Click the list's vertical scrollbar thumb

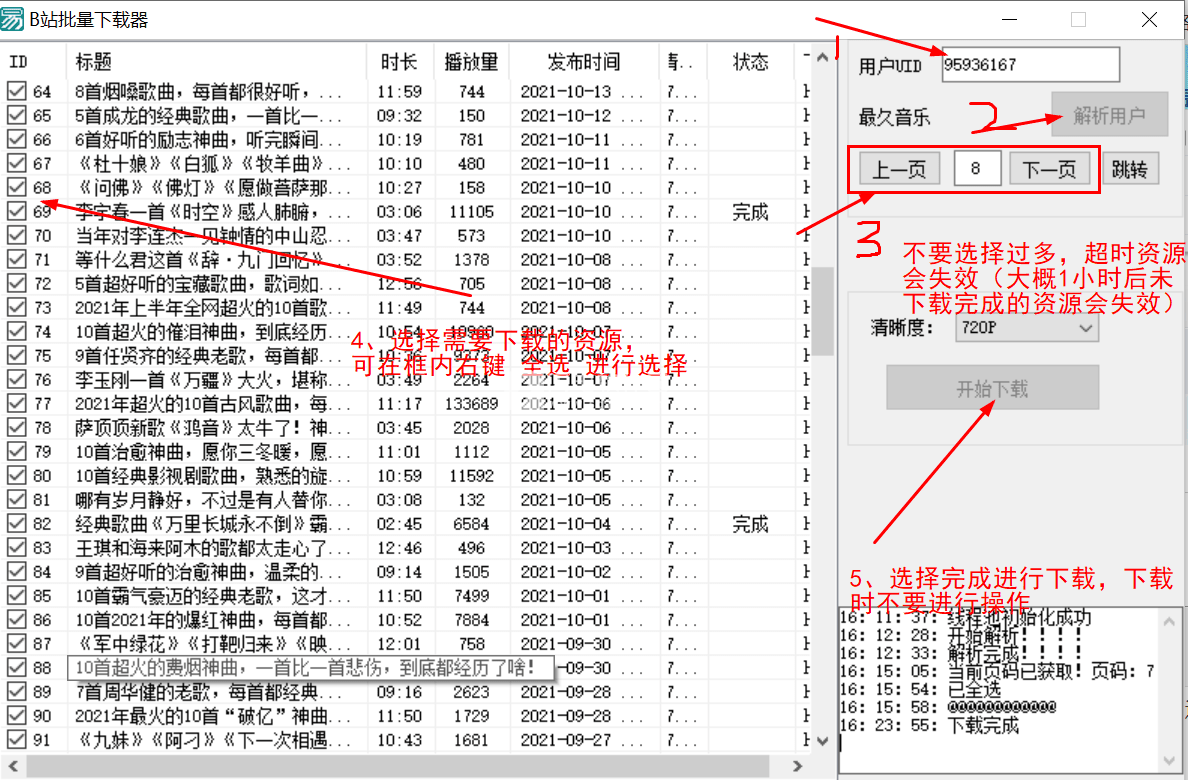(822, 311)
